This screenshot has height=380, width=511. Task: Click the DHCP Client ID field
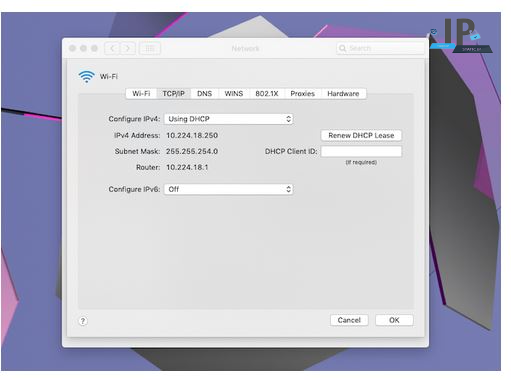coord(361,151)
